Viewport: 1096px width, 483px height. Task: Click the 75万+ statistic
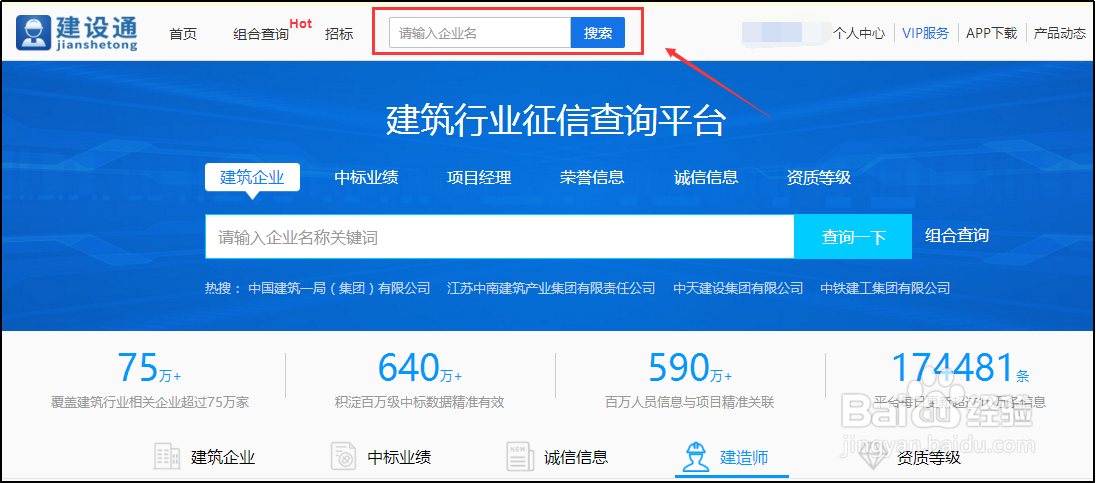[149, 368]
